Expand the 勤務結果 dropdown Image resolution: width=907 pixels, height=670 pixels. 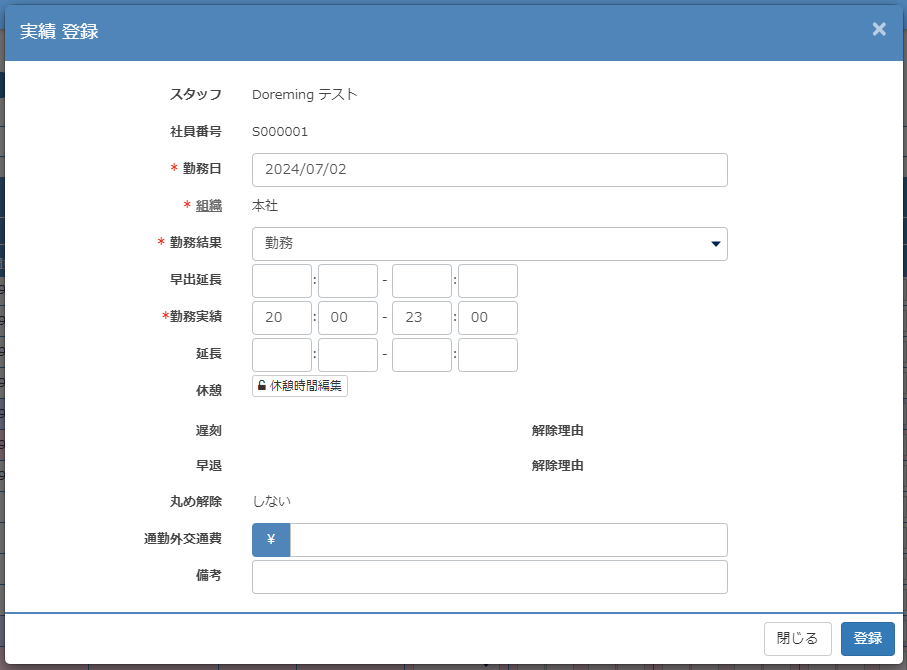coord(489,244)
